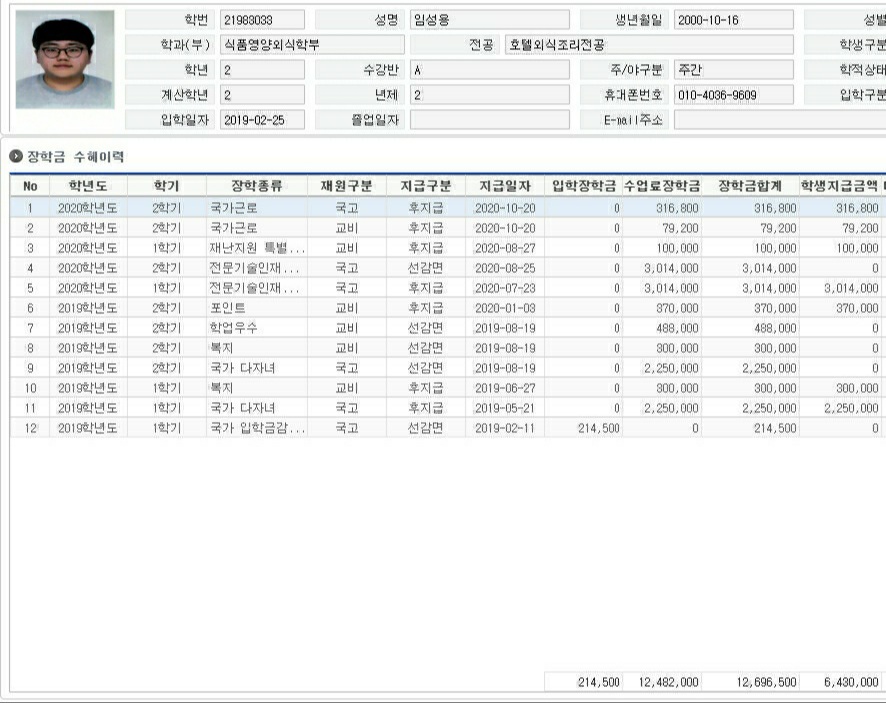Click the 488,000 수업료장학금 cell
This screenshot has height=703, width=886.
tap(662, 328)
